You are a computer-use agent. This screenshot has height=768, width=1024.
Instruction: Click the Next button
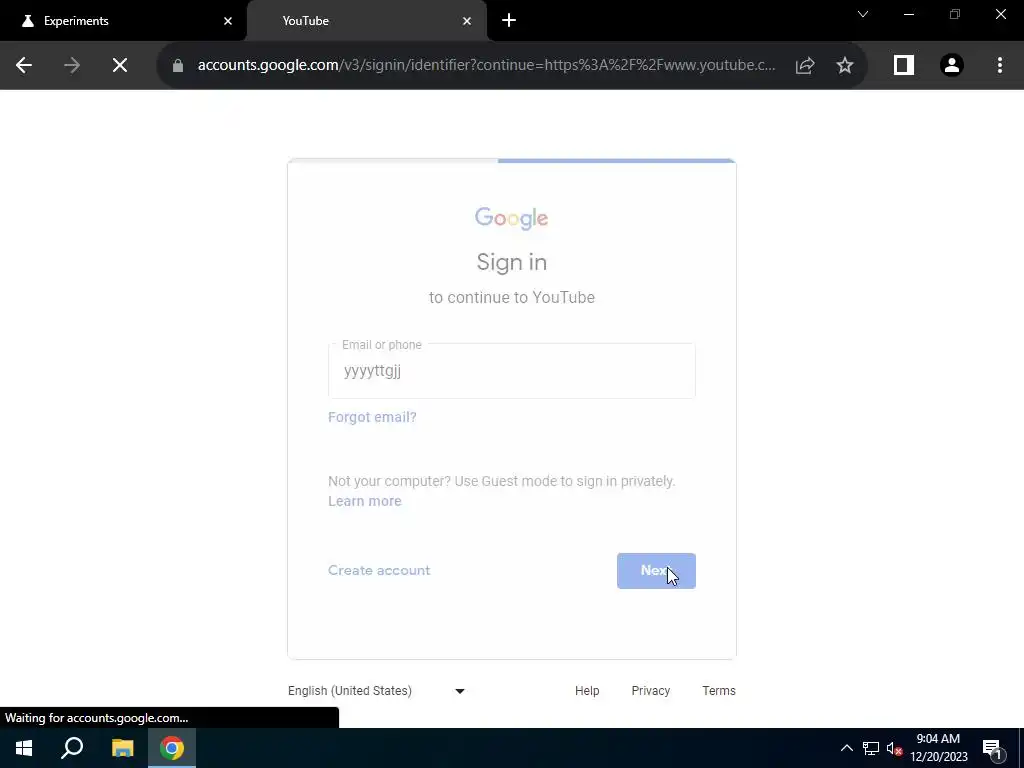[656, 571]
